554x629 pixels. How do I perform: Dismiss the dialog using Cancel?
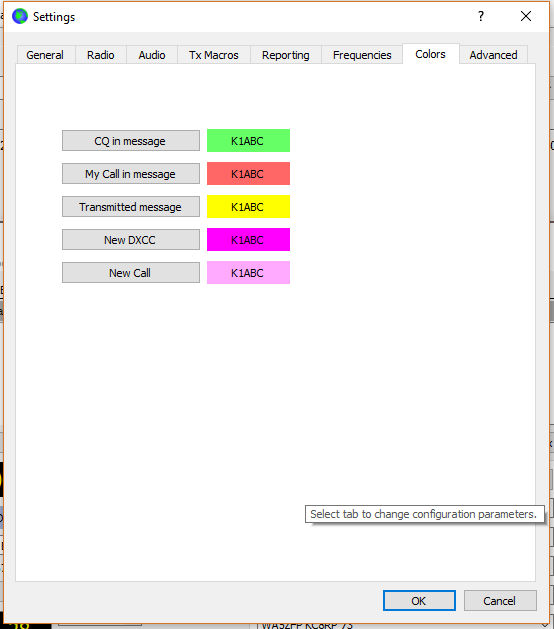tap(500, 601)
